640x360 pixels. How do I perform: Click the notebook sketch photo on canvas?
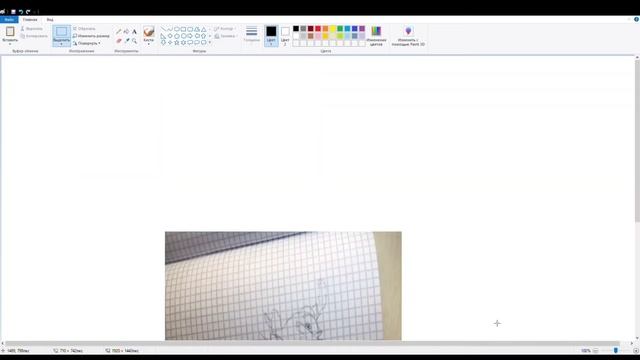(283, 286)
